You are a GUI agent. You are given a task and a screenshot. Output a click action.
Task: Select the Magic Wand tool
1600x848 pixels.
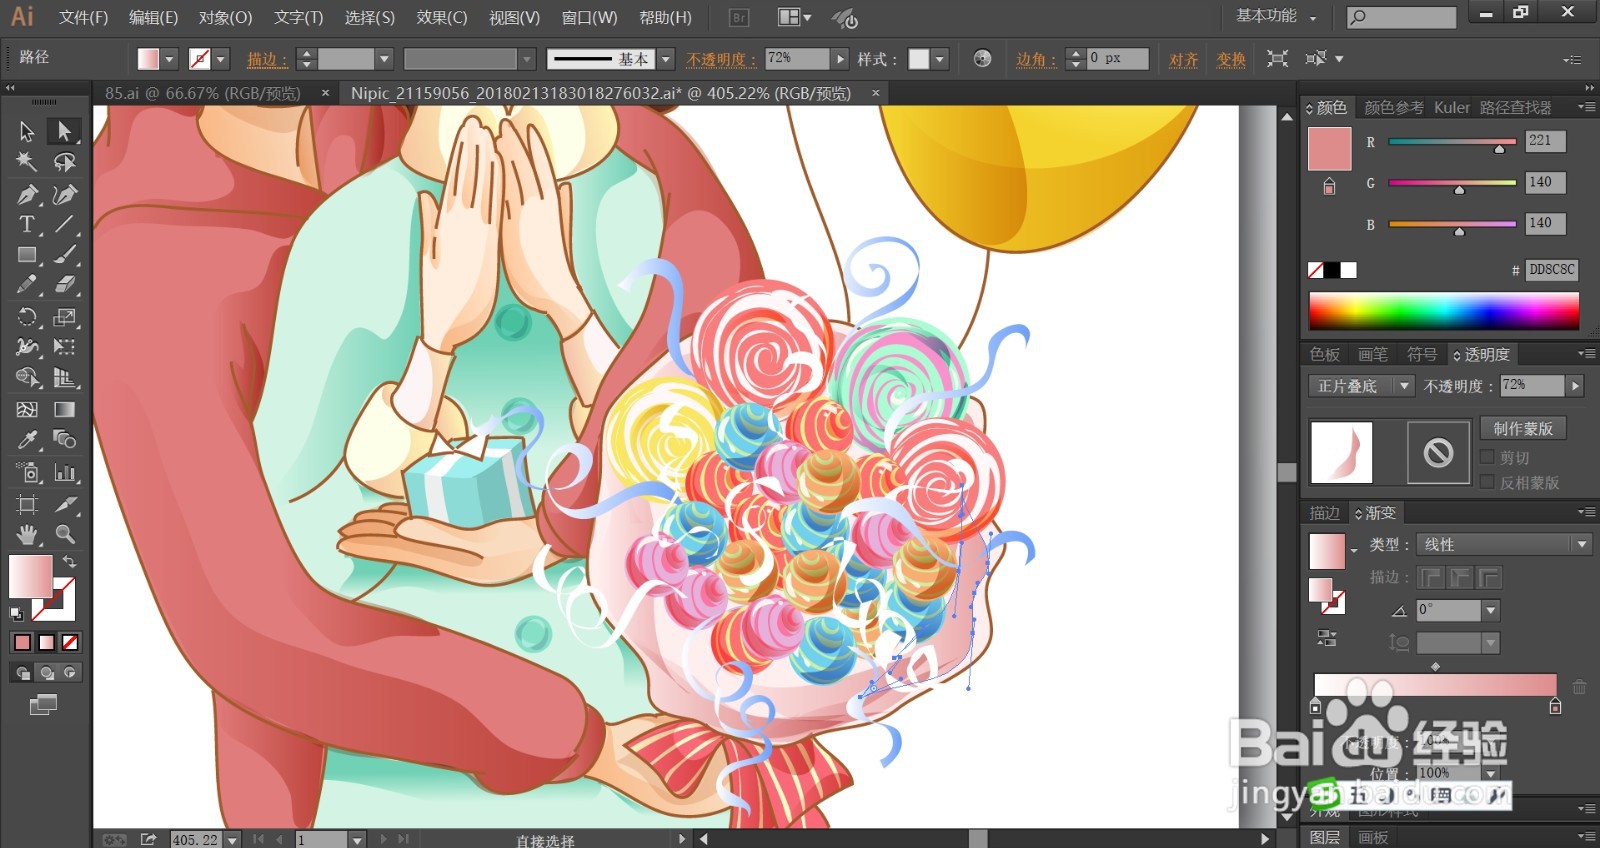[27, 162]
